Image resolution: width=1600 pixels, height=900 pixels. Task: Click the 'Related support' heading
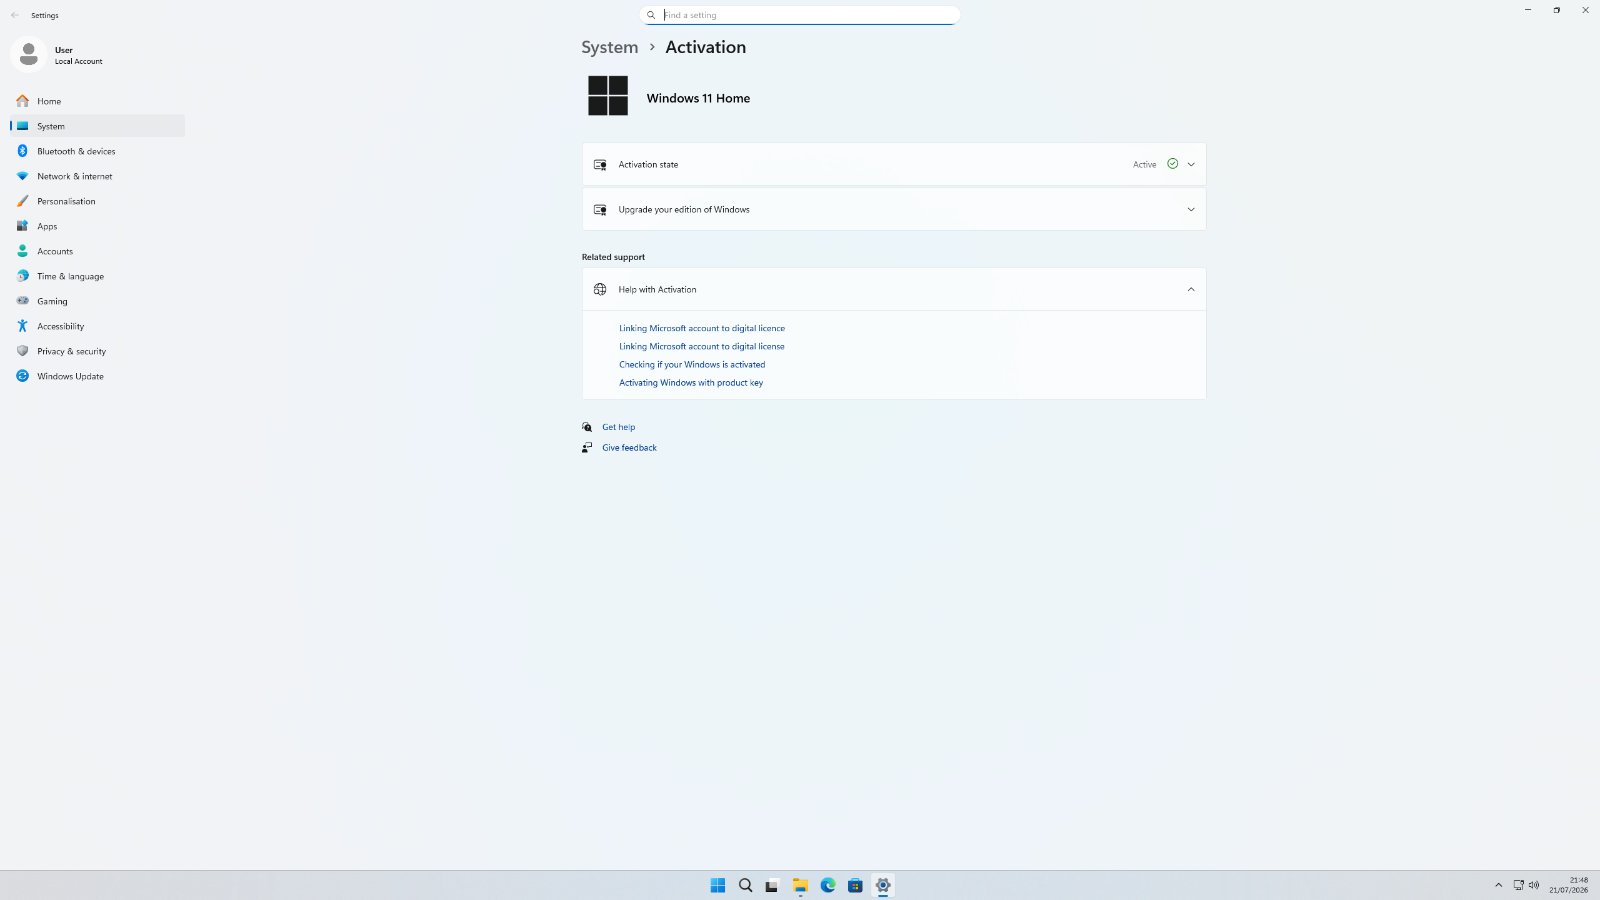click(613, 257)
